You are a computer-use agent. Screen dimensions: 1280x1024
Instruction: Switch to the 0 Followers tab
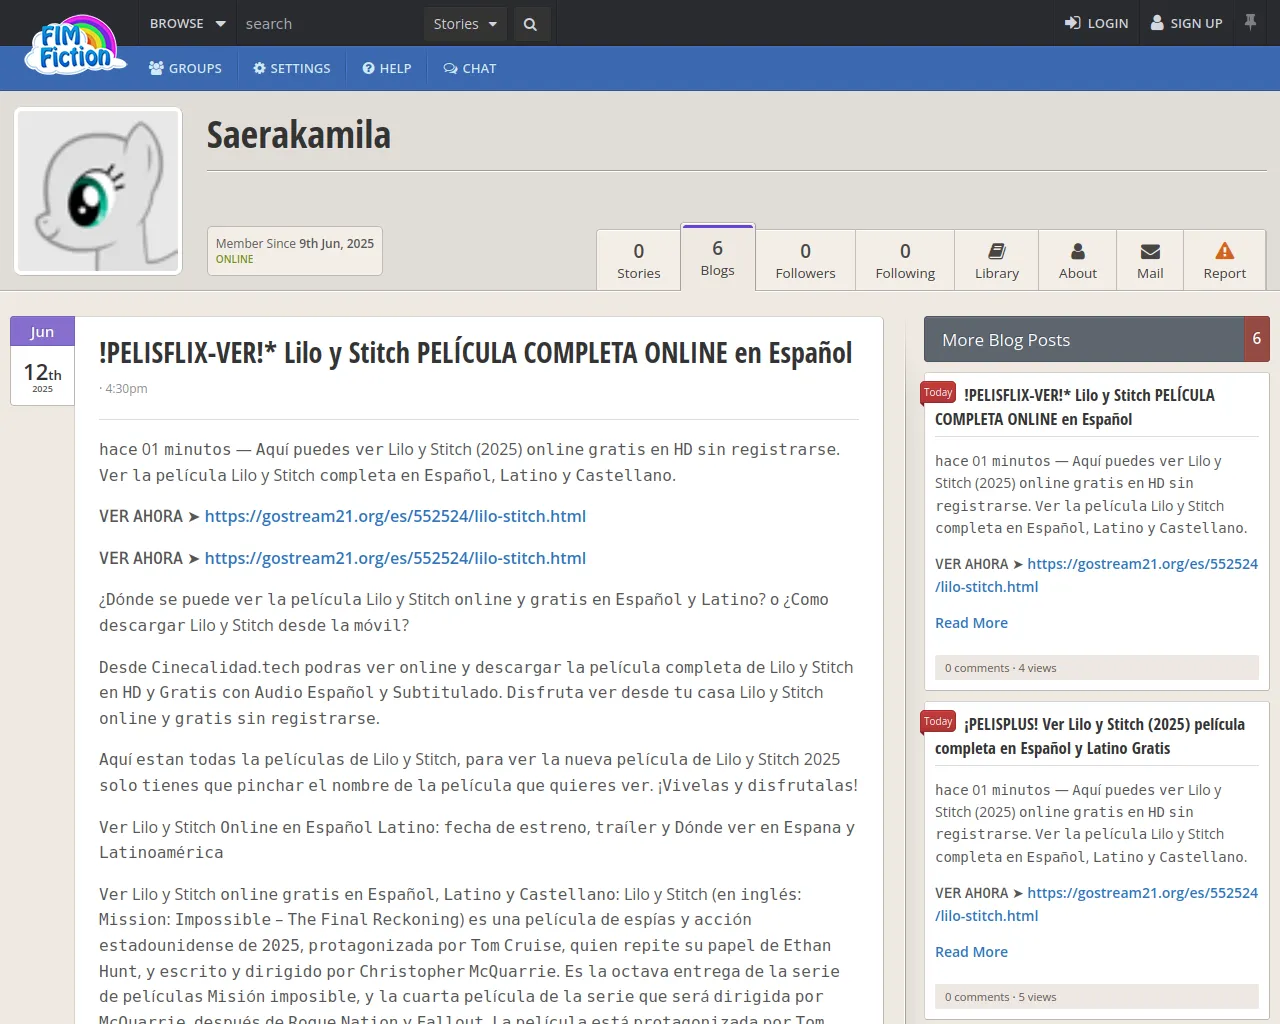(x=805, y=260)
